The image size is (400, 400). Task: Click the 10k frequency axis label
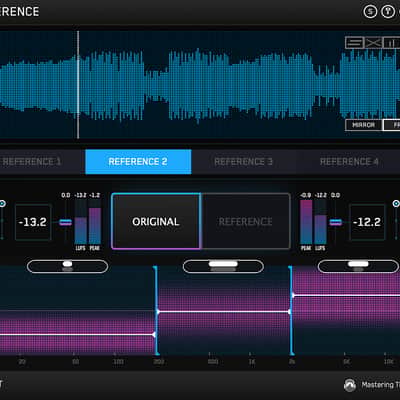tap(389, 362)
